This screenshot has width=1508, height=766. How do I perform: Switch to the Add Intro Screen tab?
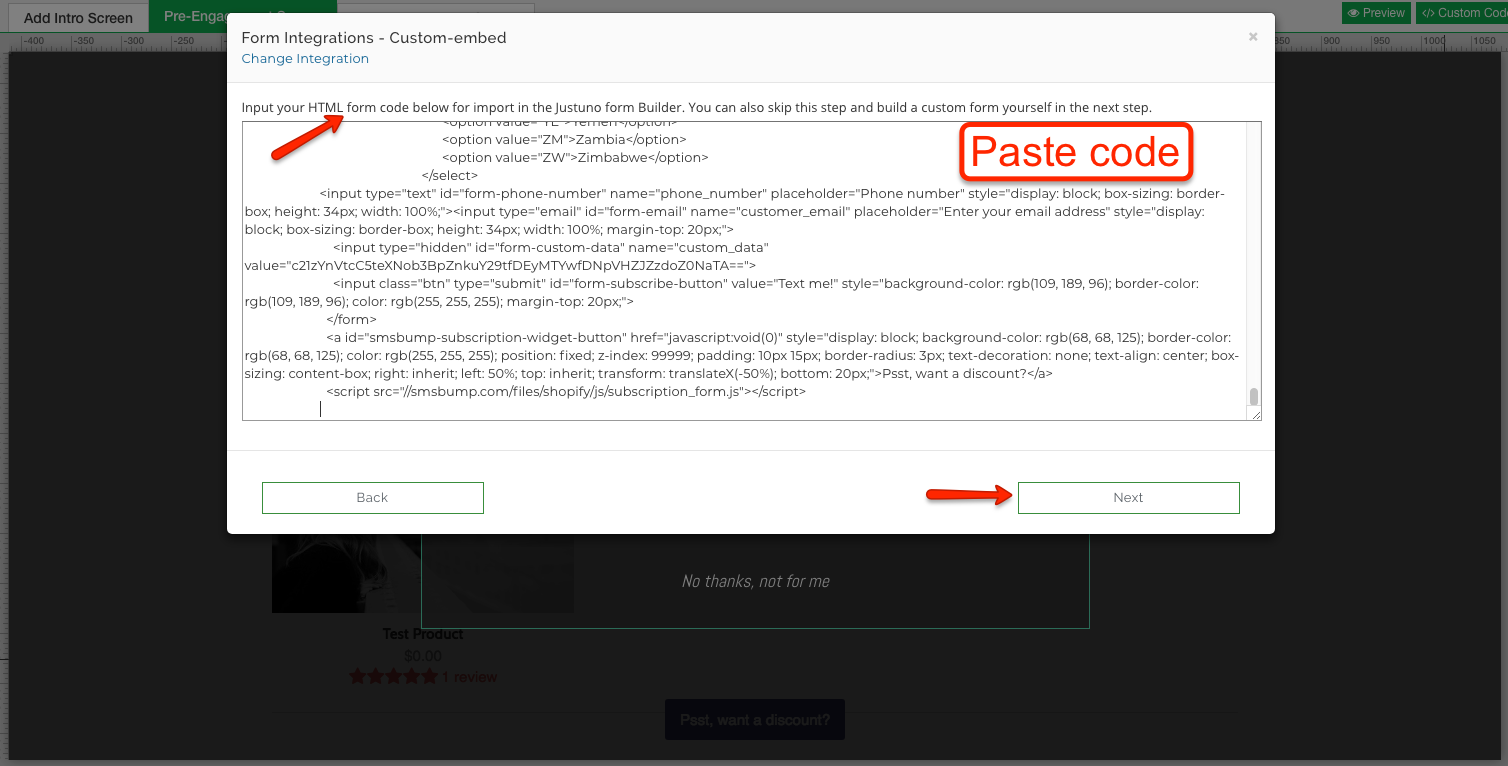78,17
